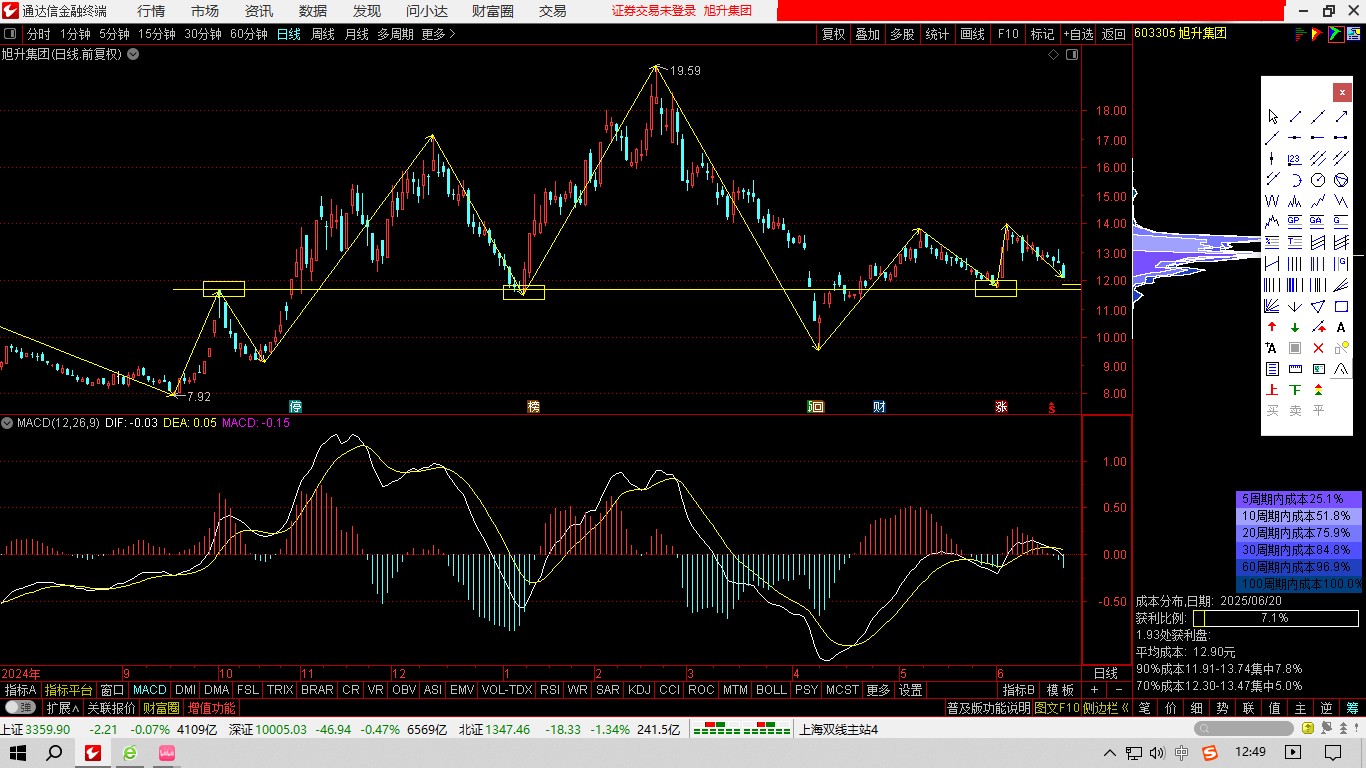1366x768 pixels.
Task: Click the 筹 chip distribution tab
Action: [x=1352, y=708]
